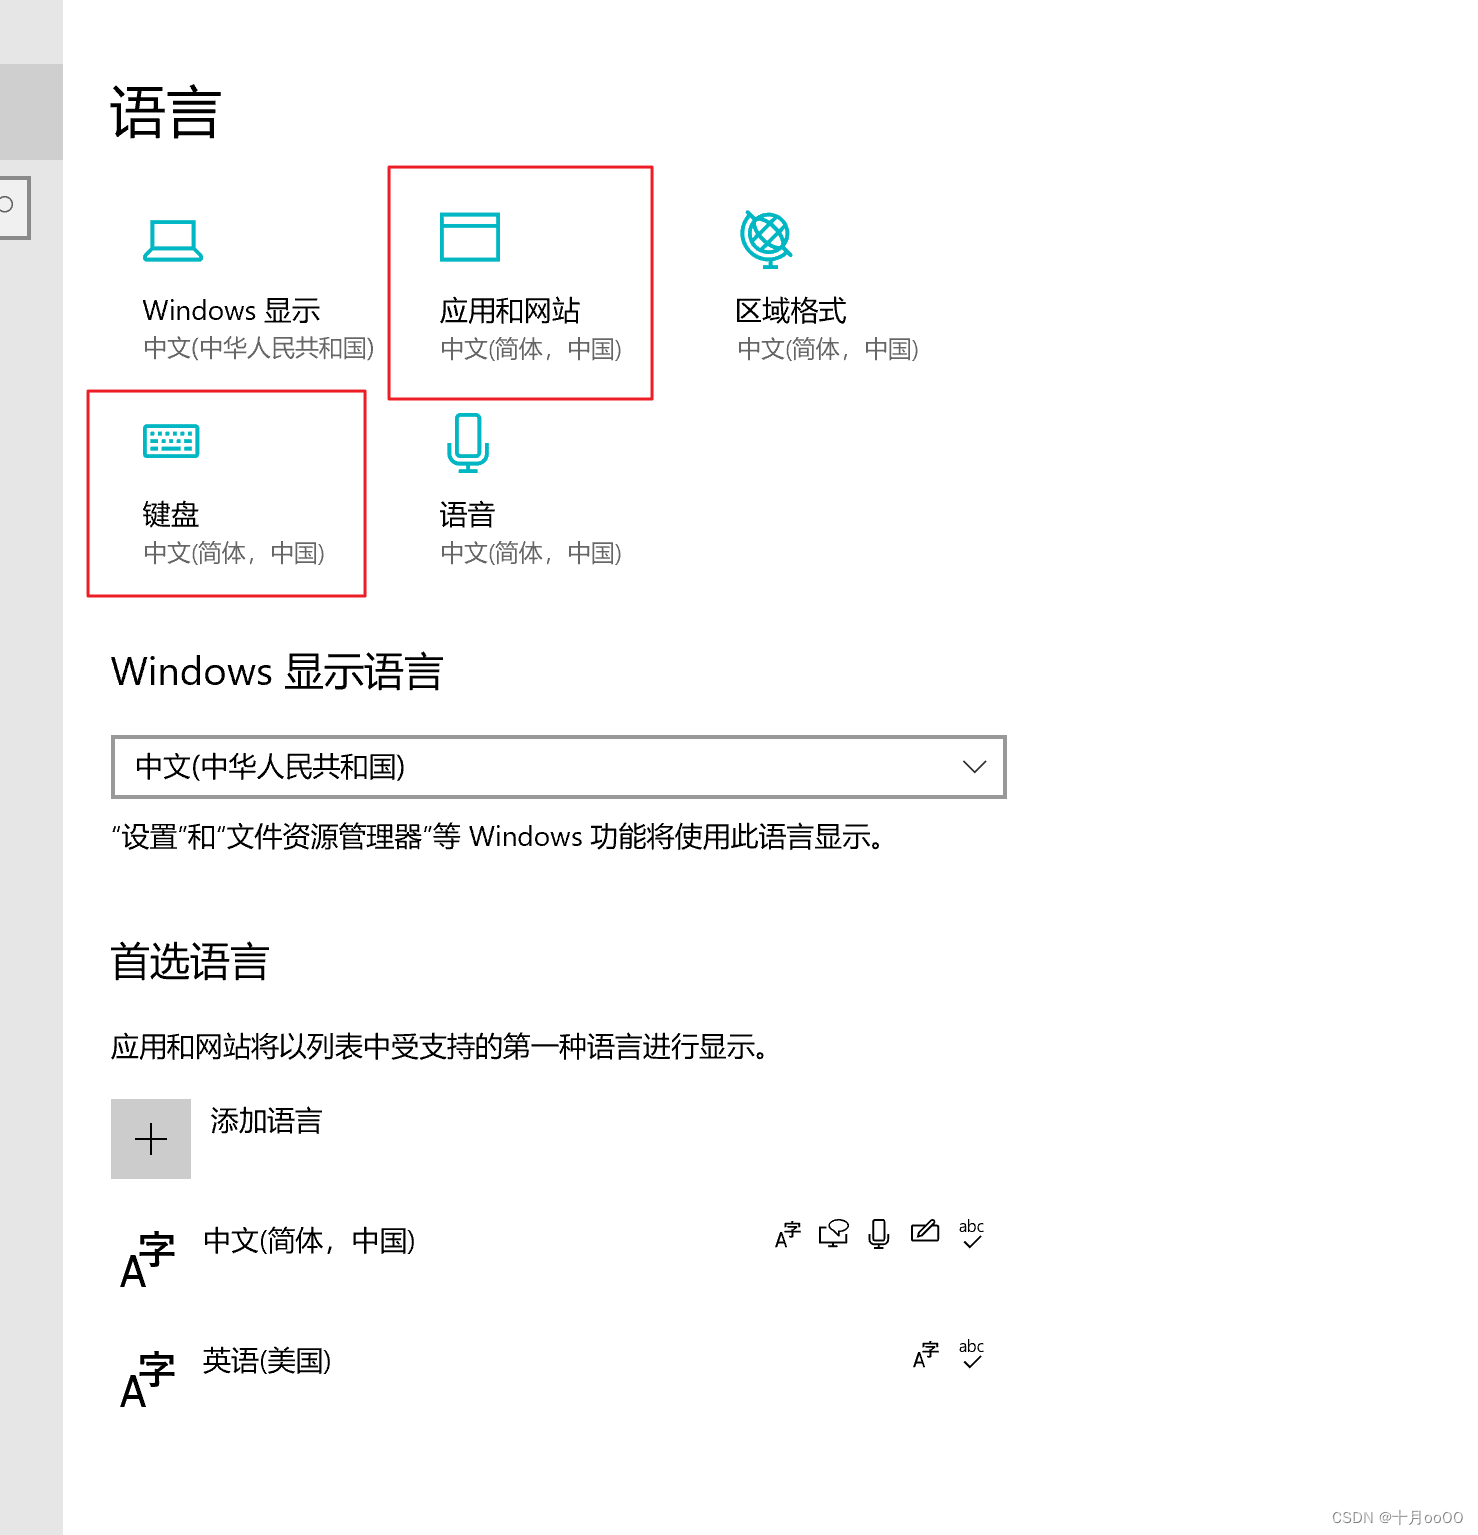Click the 应用和网站 window icon

coord(470,237)
